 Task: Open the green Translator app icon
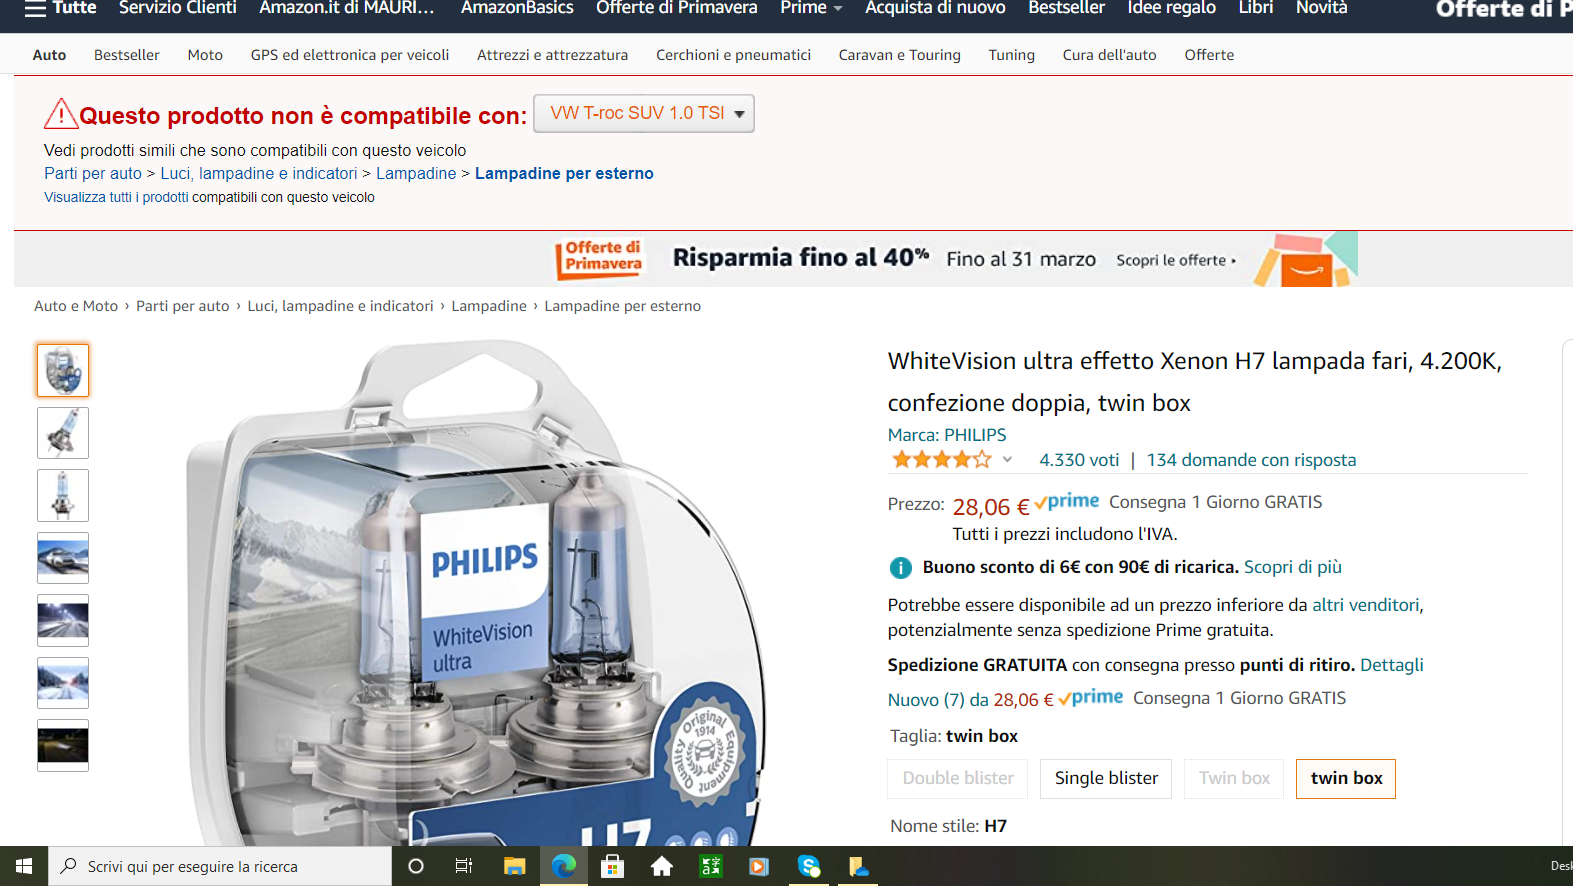(711, 866)
